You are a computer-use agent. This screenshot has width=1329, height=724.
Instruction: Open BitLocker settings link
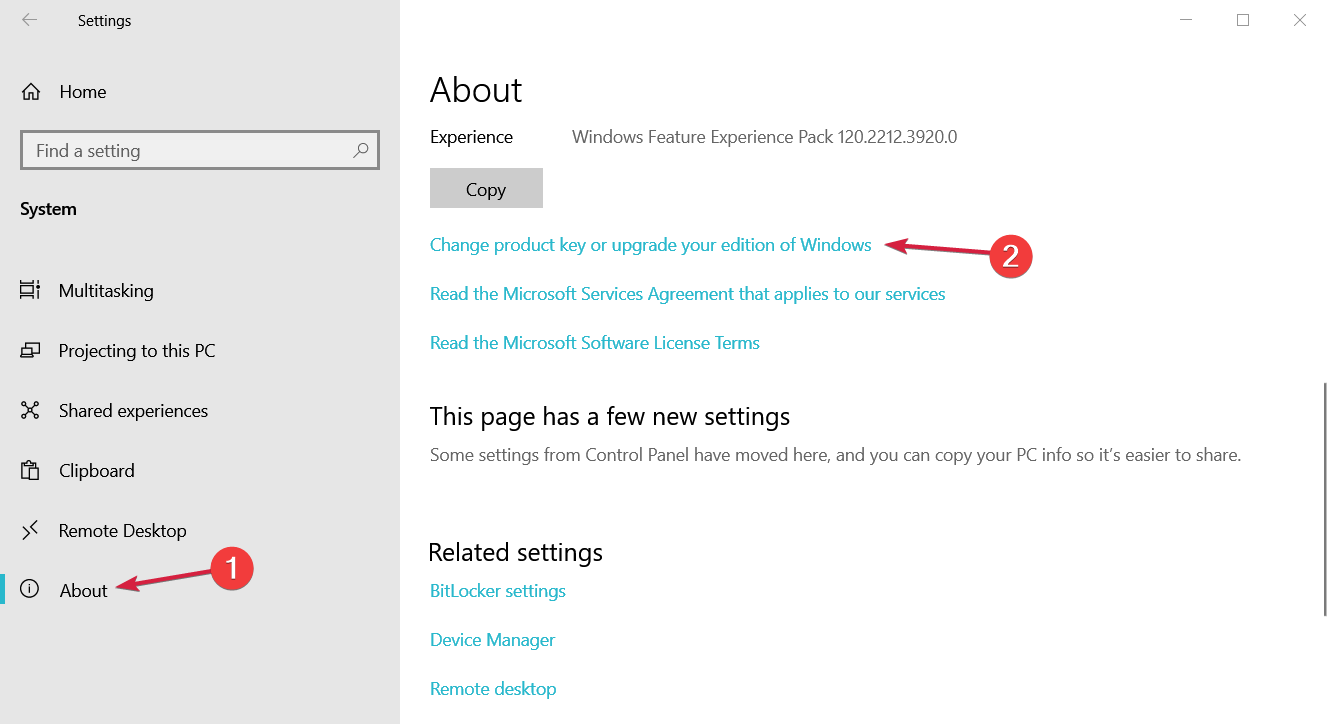click(498, 591)
